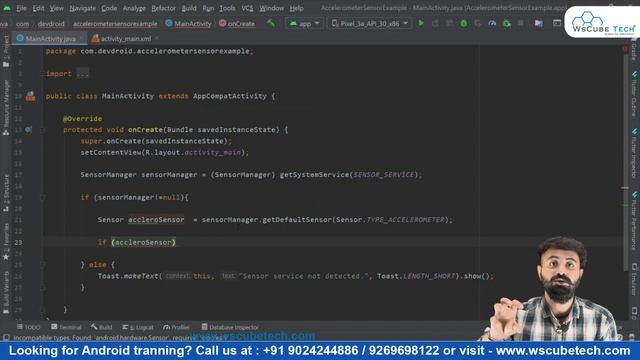
Task: Click the Profile app gauge icon
Action: (492, 23)
